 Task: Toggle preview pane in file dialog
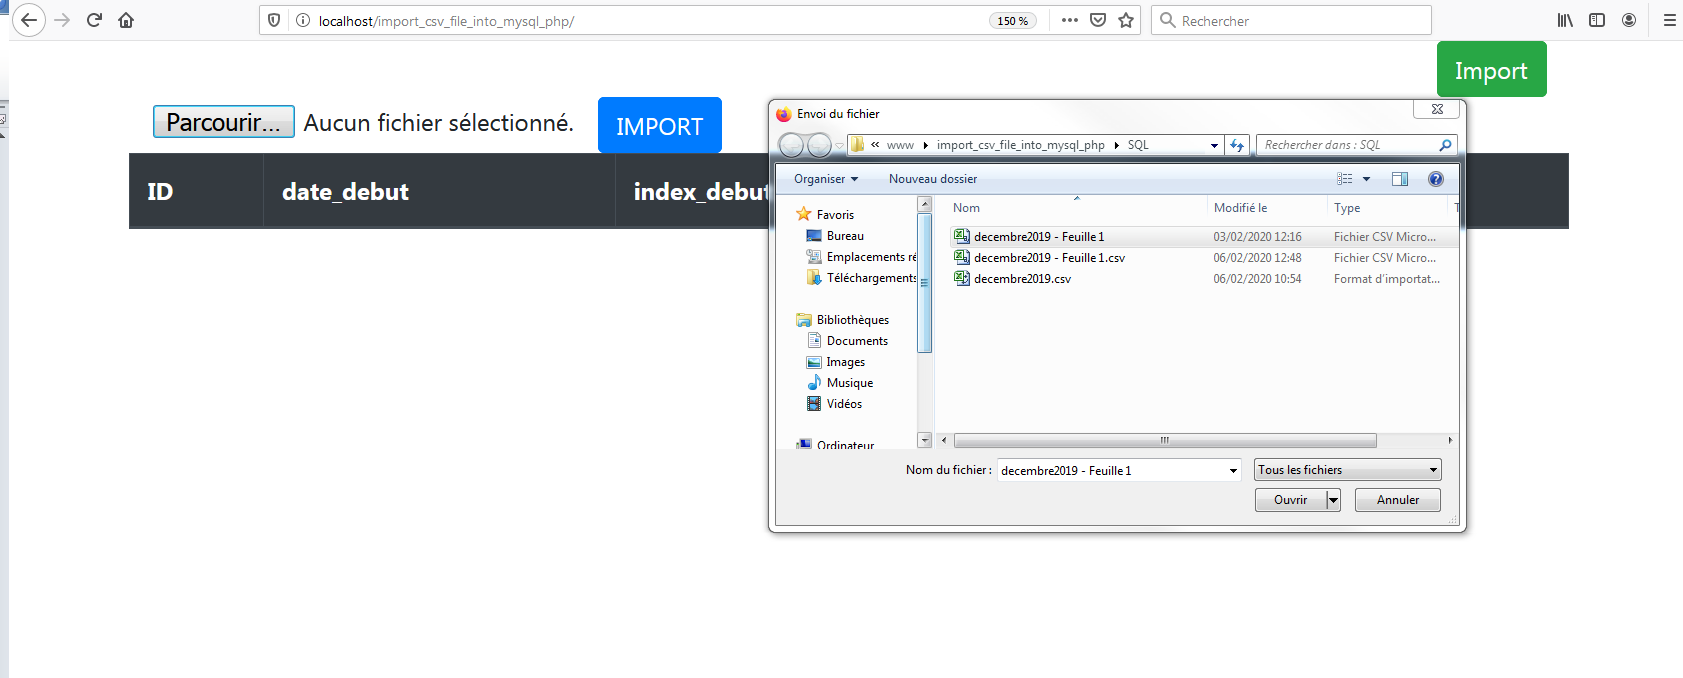(x=1400, y=179)
